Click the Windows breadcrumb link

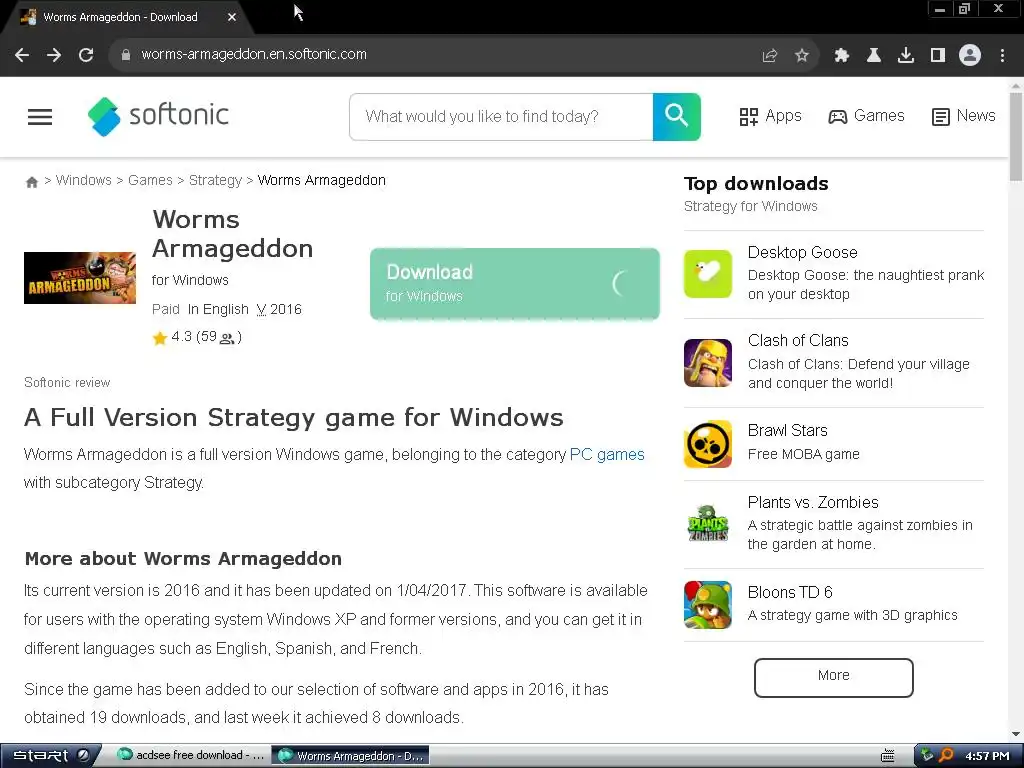click(84, 180)
